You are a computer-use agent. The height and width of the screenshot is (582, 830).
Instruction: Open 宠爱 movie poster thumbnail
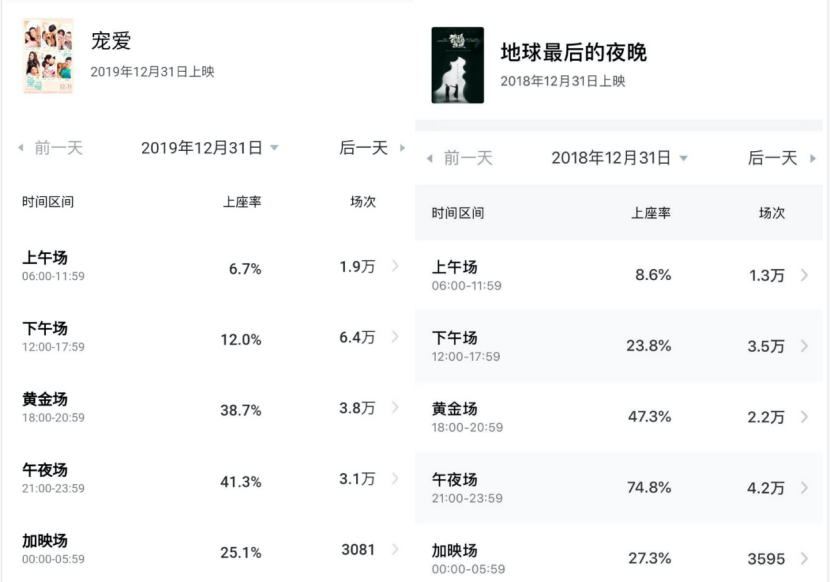coord(48,56)
